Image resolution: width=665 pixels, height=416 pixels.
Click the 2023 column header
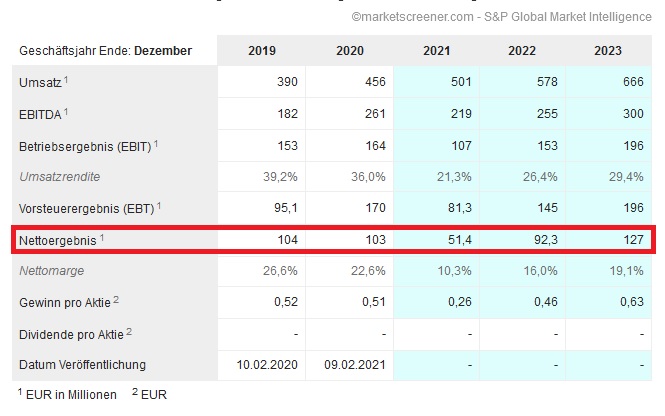(x=607, y=50)
